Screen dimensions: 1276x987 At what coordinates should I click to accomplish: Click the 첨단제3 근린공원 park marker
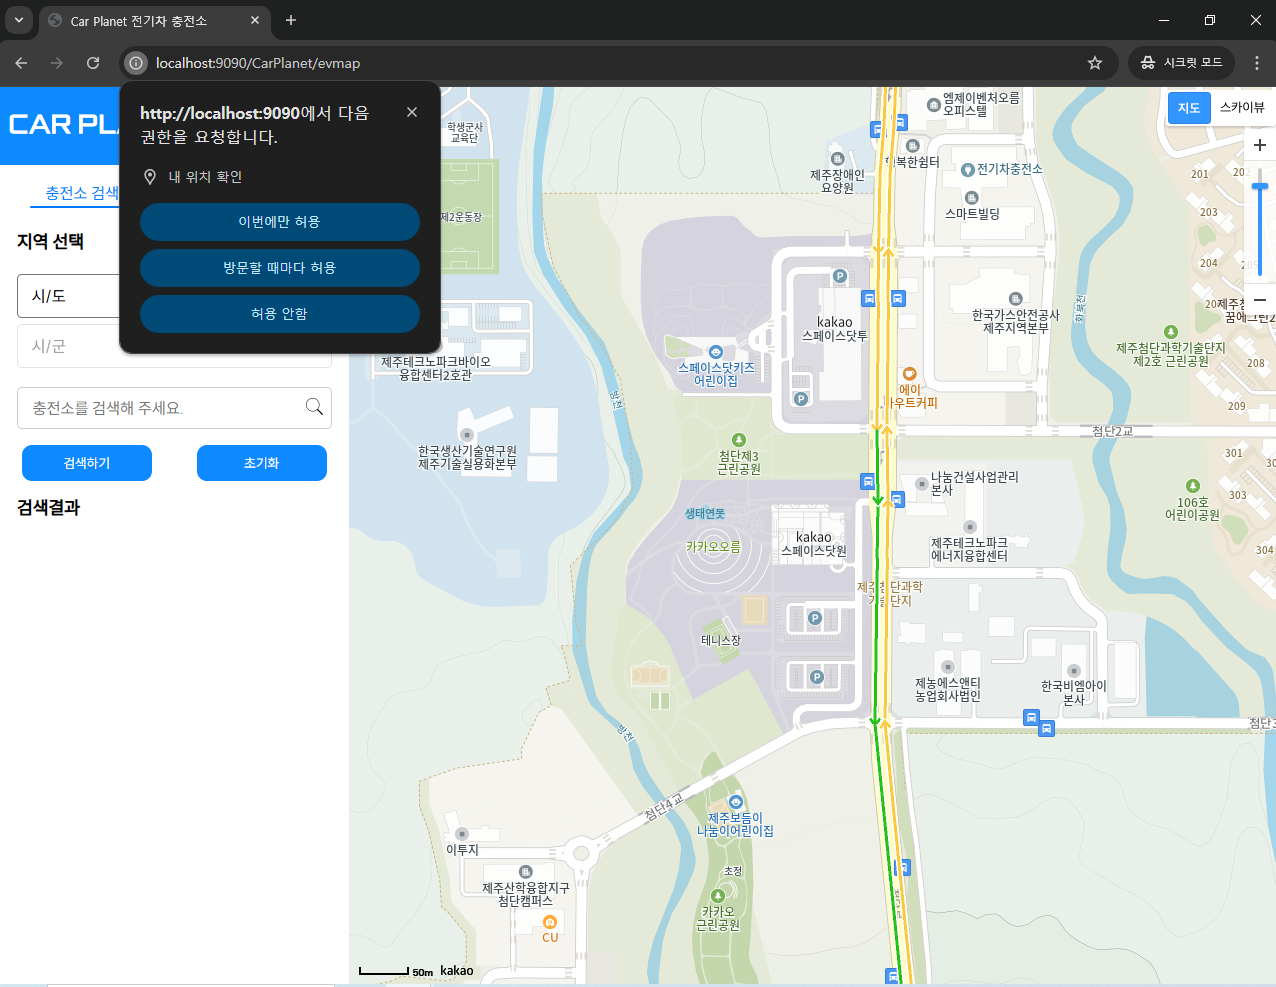[x=739, y=440]
